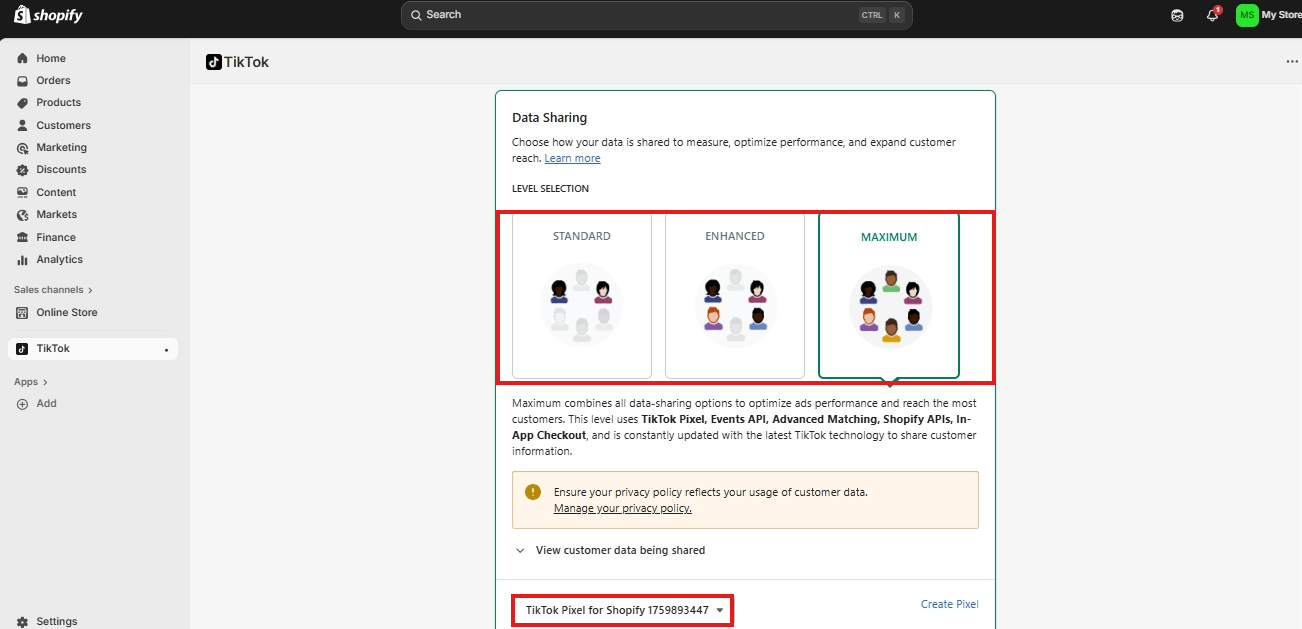Image resolution: width=1302 pixels, height=629 pixels.
Task: Select the Standard data sharing level
Action: 581,296
